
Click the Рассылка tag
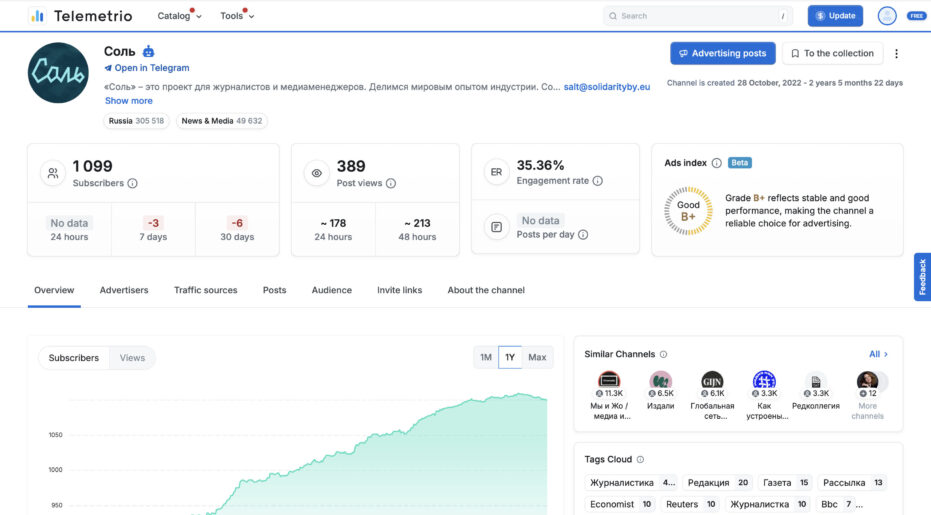pos(852,483)
